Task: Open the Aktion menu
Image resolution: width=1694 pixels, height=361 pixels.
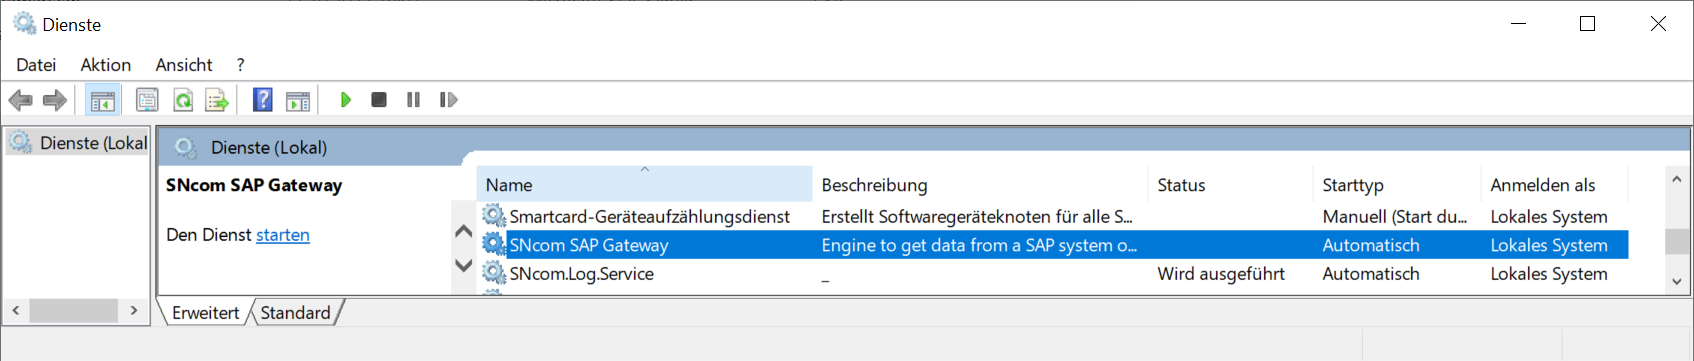Action: [106, 65]
